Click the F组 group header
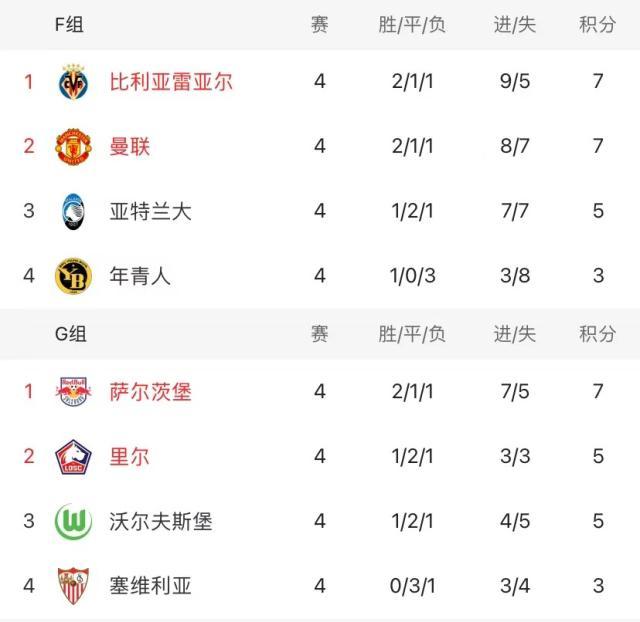 (70, 25)
